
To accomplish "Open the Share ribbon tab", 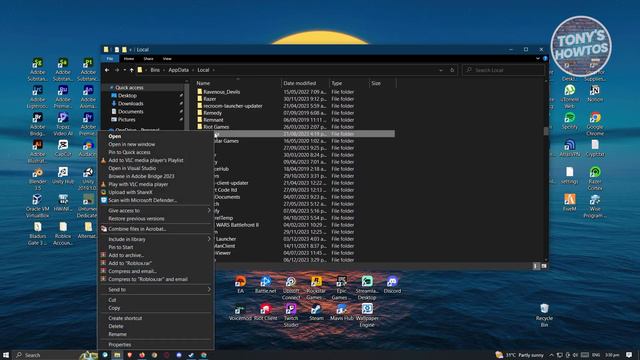I will (148, 59).
